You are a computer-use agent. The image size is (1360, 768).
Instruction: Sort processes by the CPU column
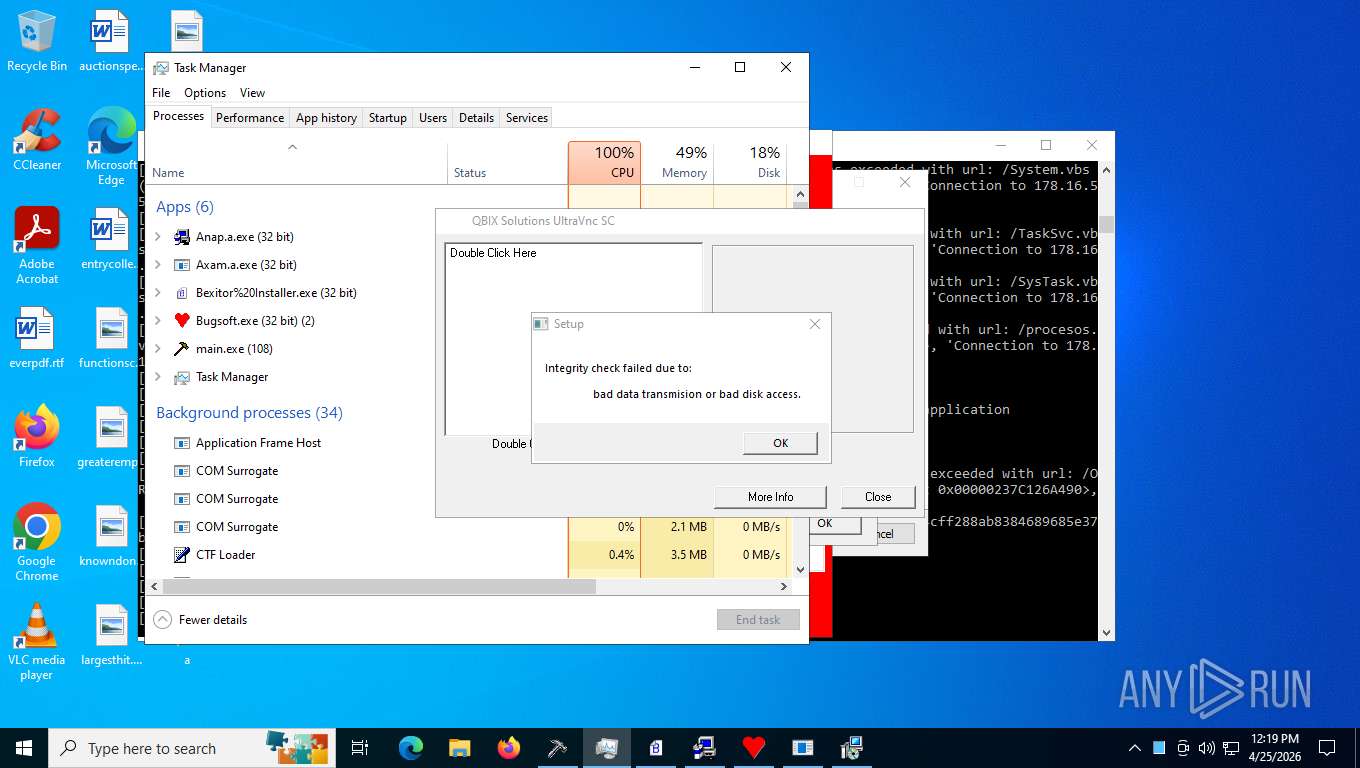pyautogui.click(x=604, y=162)
